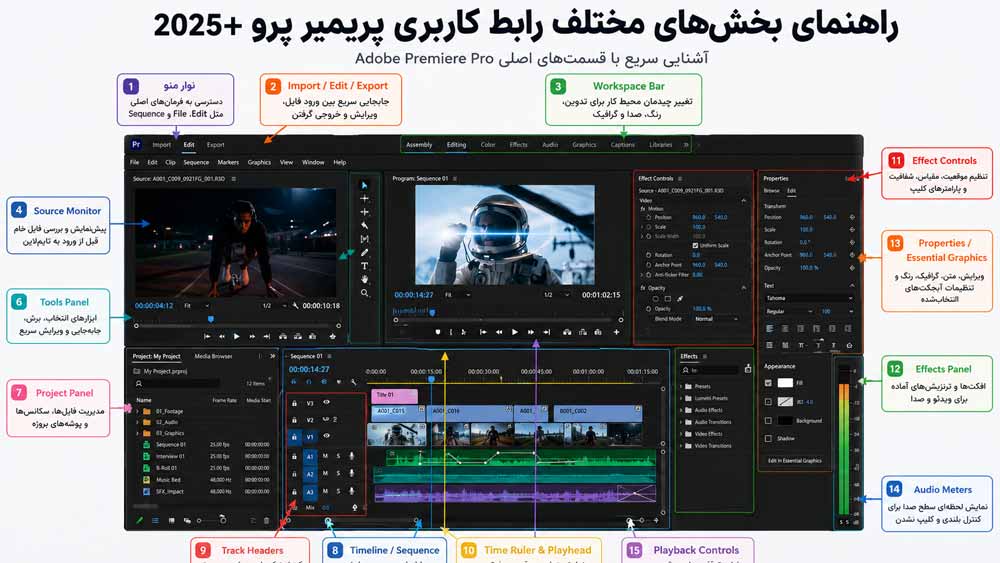
Task: Select the Selection (arrow) tool
Action: point(364,186)
